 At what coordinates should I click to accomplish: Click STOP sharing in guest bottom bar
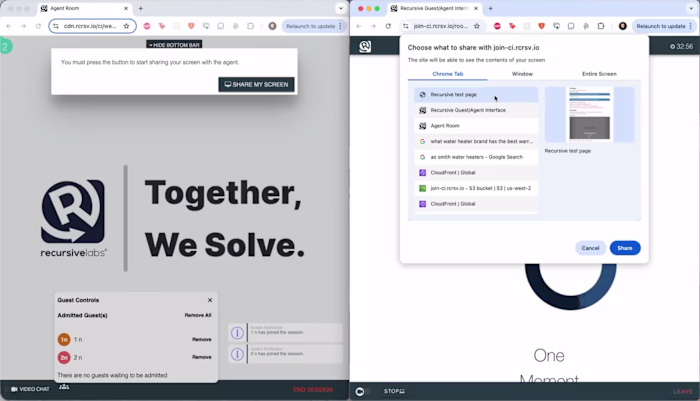pyautogui.click(x=394, y=391)
